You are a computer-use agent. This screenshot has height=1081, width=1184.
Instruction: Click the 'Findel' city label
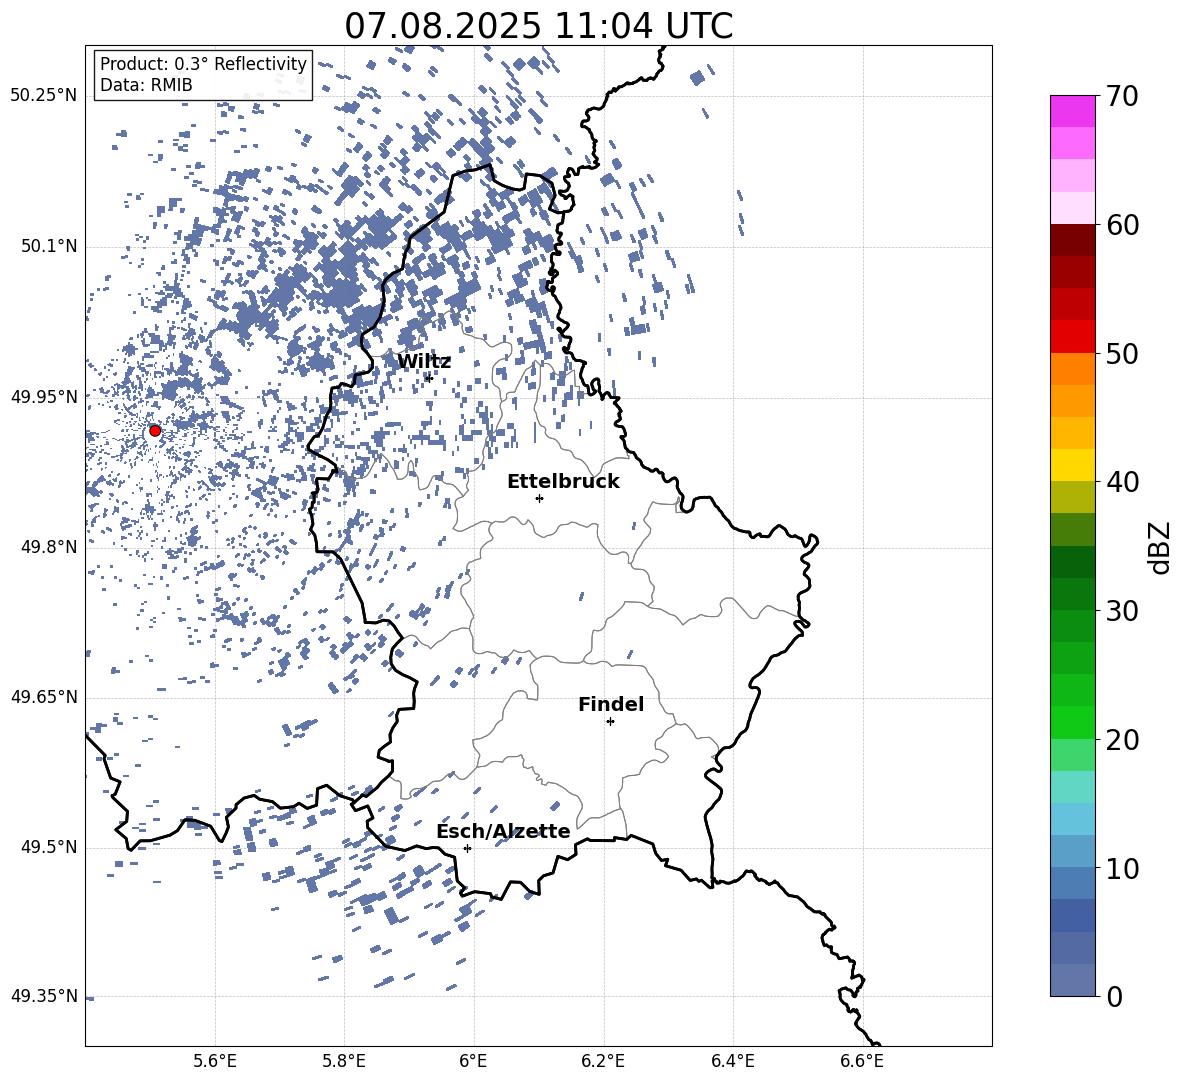coord(611,704)
